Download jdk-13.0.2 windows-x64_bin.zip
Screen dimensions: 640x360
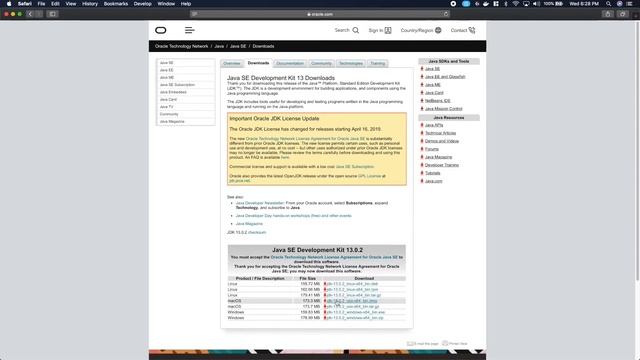coord(355,318)
